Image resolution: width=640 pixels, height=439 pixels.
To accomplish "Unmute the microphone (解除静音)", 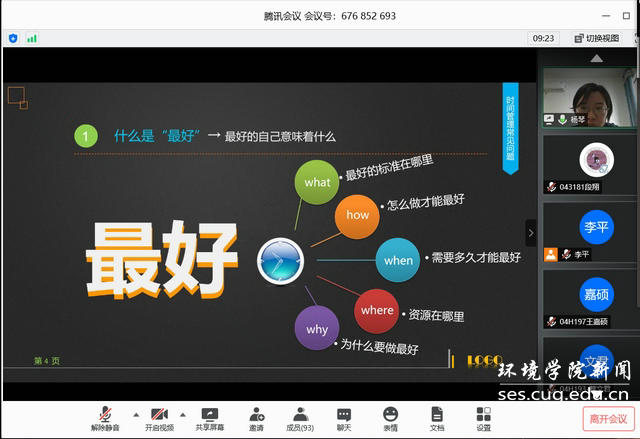I will pyautogui.click(x=105, y=418).
